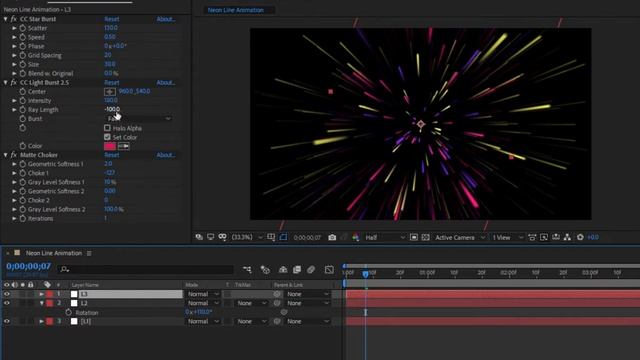
Task: Click Reset for CC Star Burst
Action: (111, 19)
